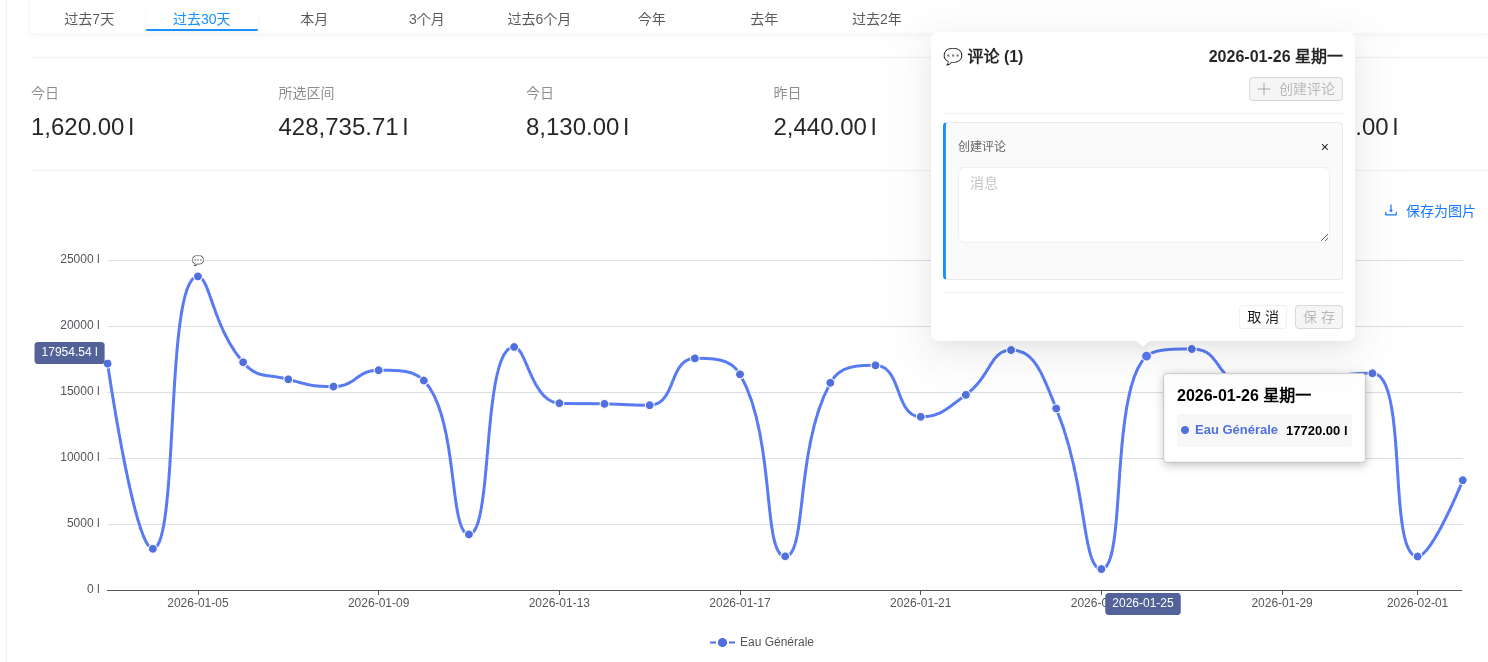Click the 保存为图片 link
Image resolution: width=1488 pixels, height=662 pixels.
point(1440,211)
